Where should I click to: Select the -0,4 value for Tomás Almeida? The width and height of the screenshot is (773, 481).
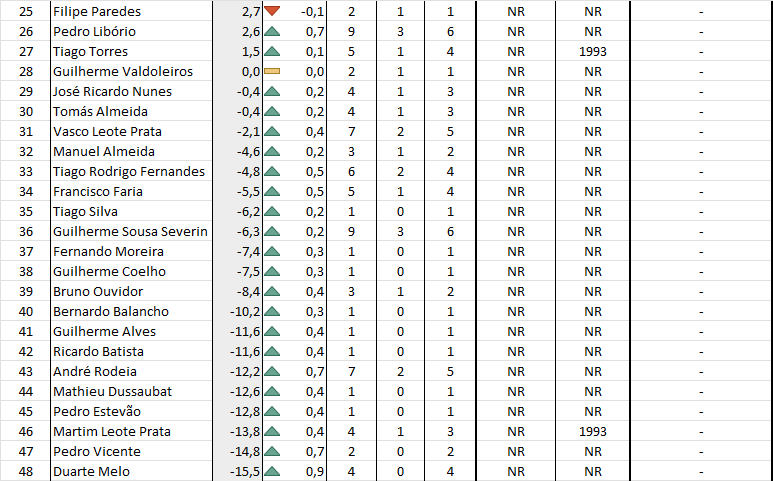pyautogui.click(x=248, y=112)
